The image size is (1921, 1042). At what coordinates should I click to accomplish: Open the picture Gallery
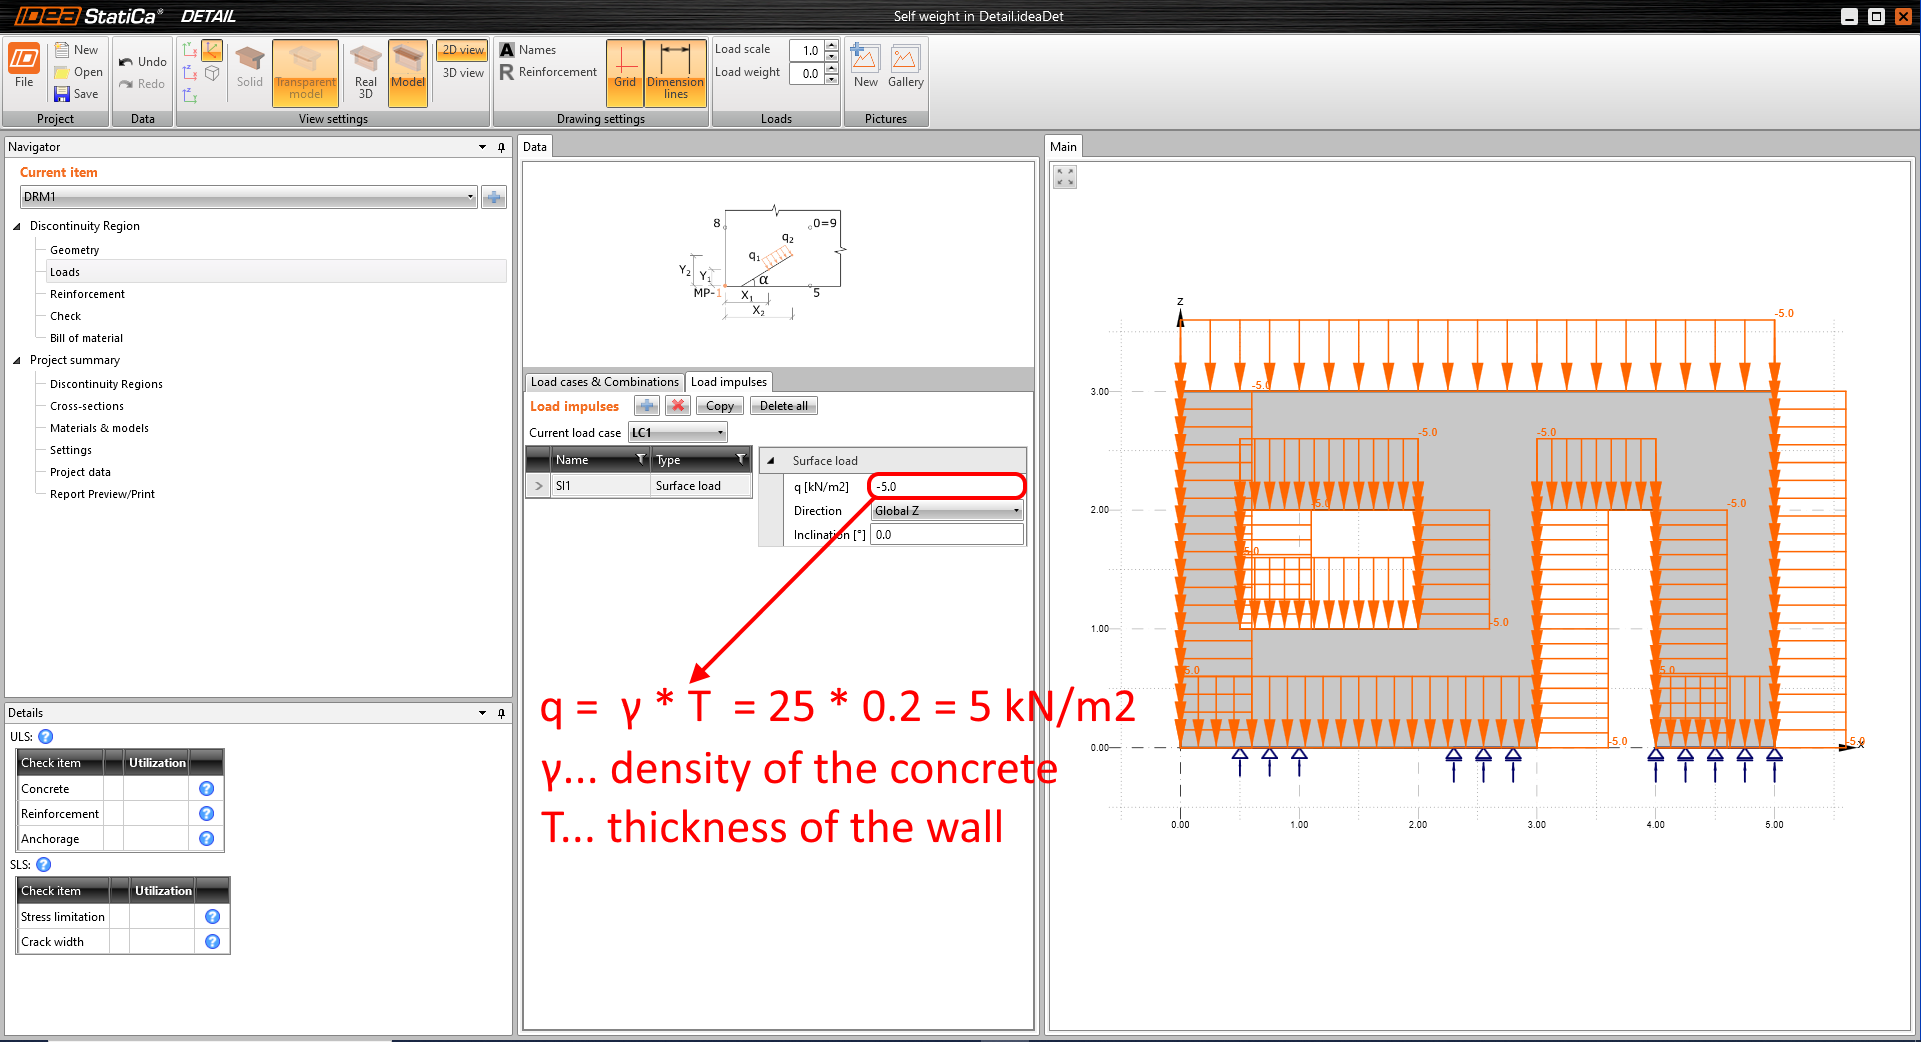(x=905, y=68)
